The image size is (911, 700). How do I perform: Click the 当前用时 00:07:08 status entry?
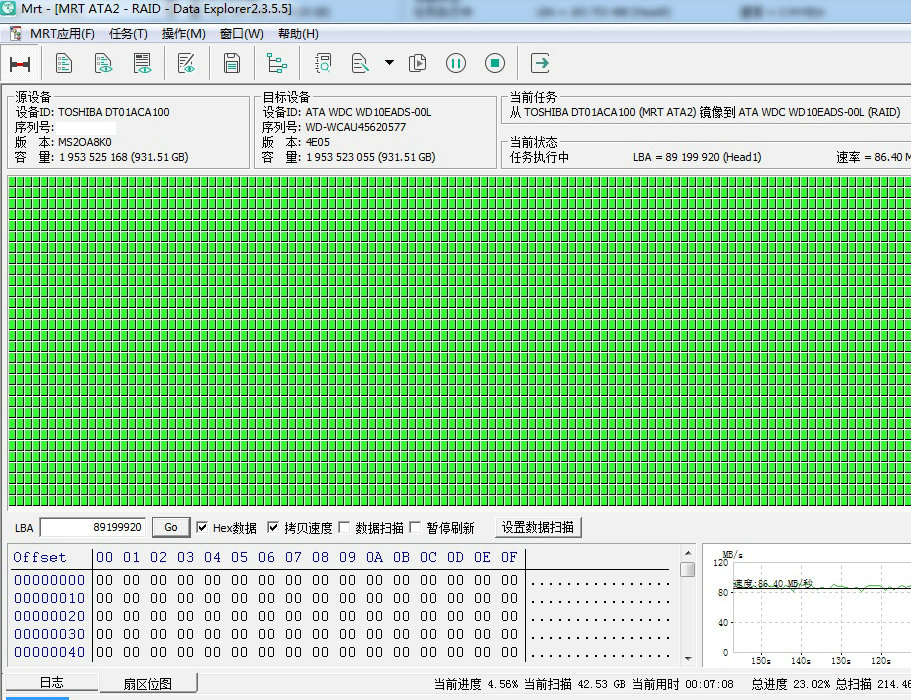click(683, 684)
